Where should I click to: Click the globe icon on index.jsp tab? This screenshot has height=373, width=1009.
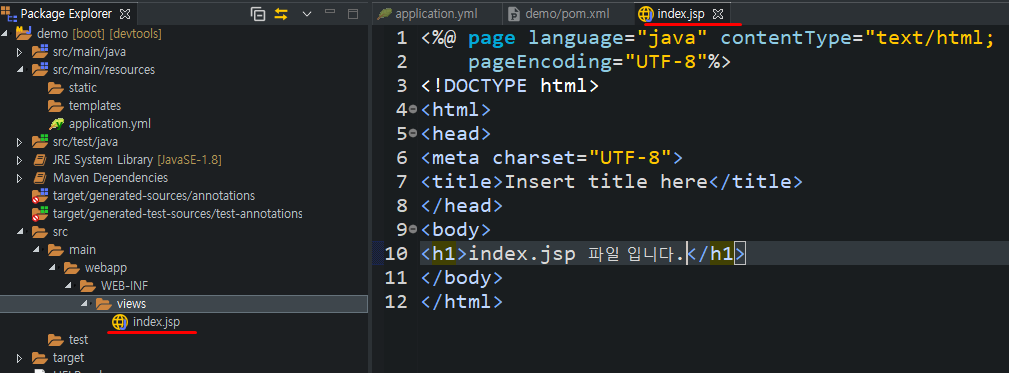644,14
